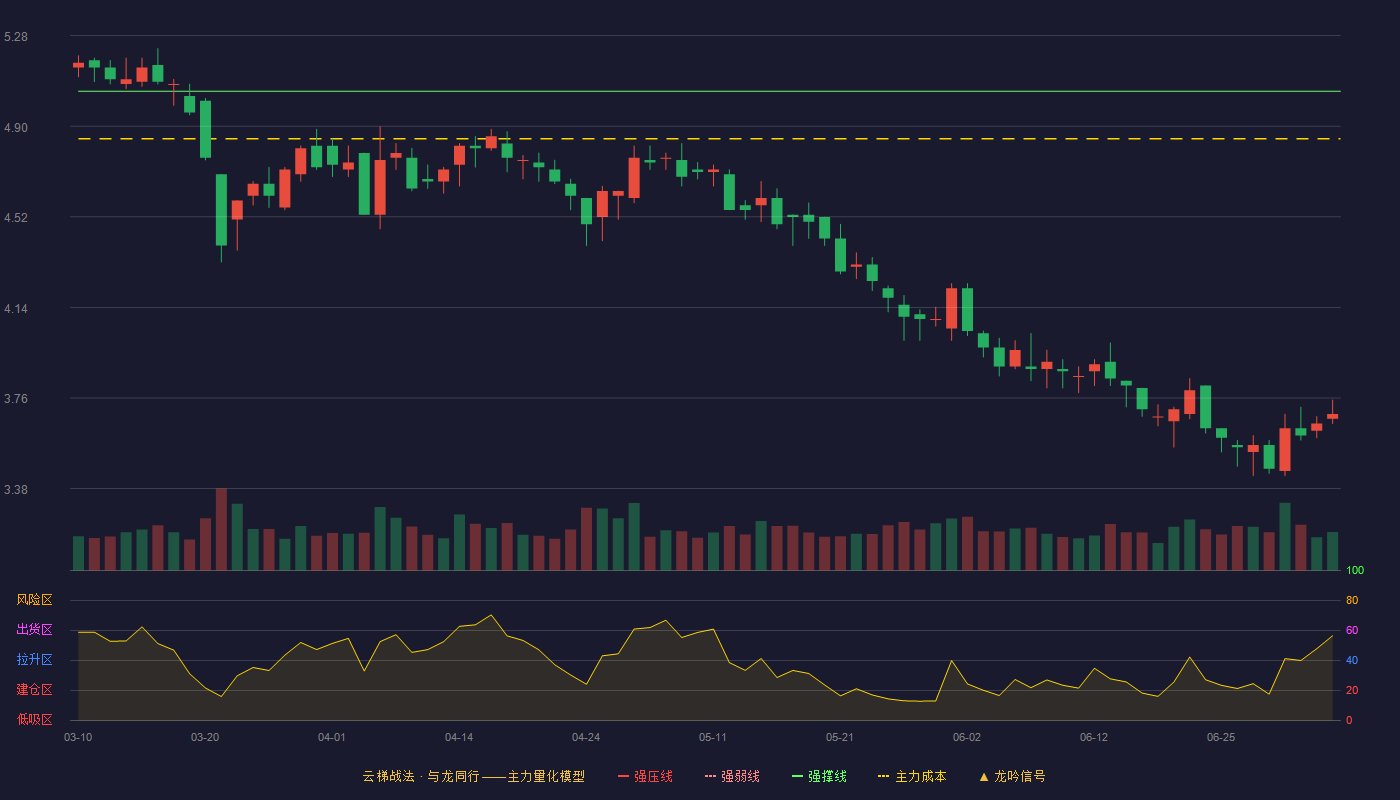Toggle the green 强撑线 legend entry
1400x800 pixels.
pos(819,776)
